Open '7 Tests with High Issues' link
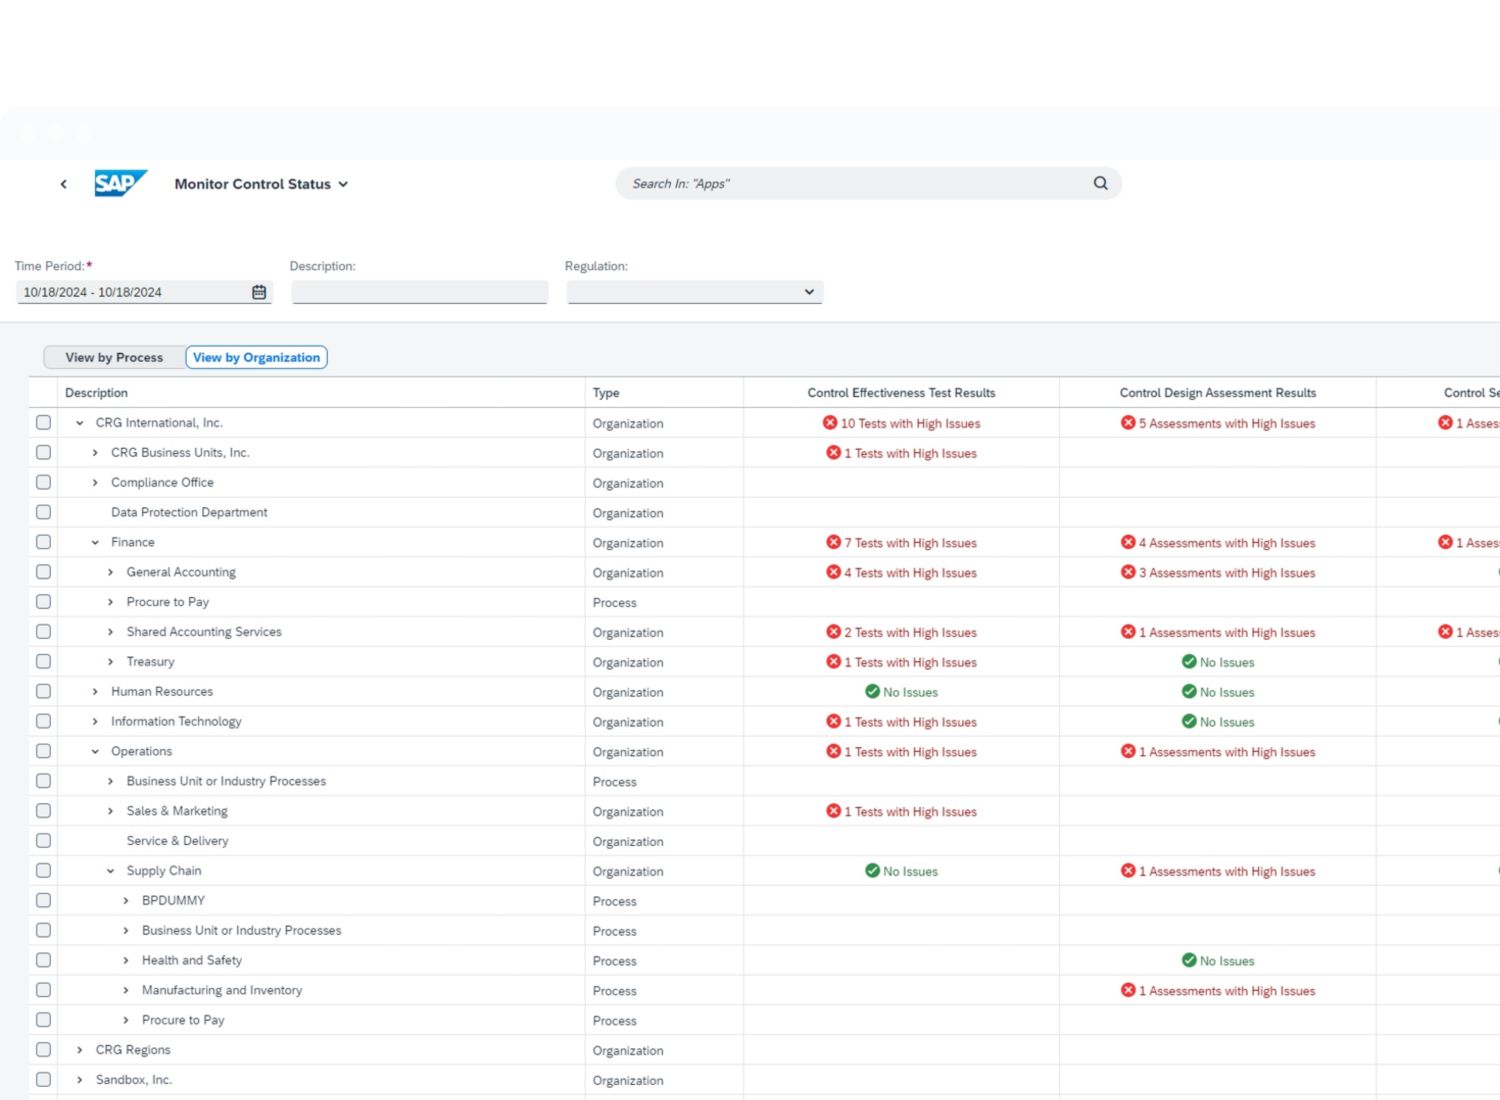The height and width of the screenshot is (1100, 1500). pos(910,543)
